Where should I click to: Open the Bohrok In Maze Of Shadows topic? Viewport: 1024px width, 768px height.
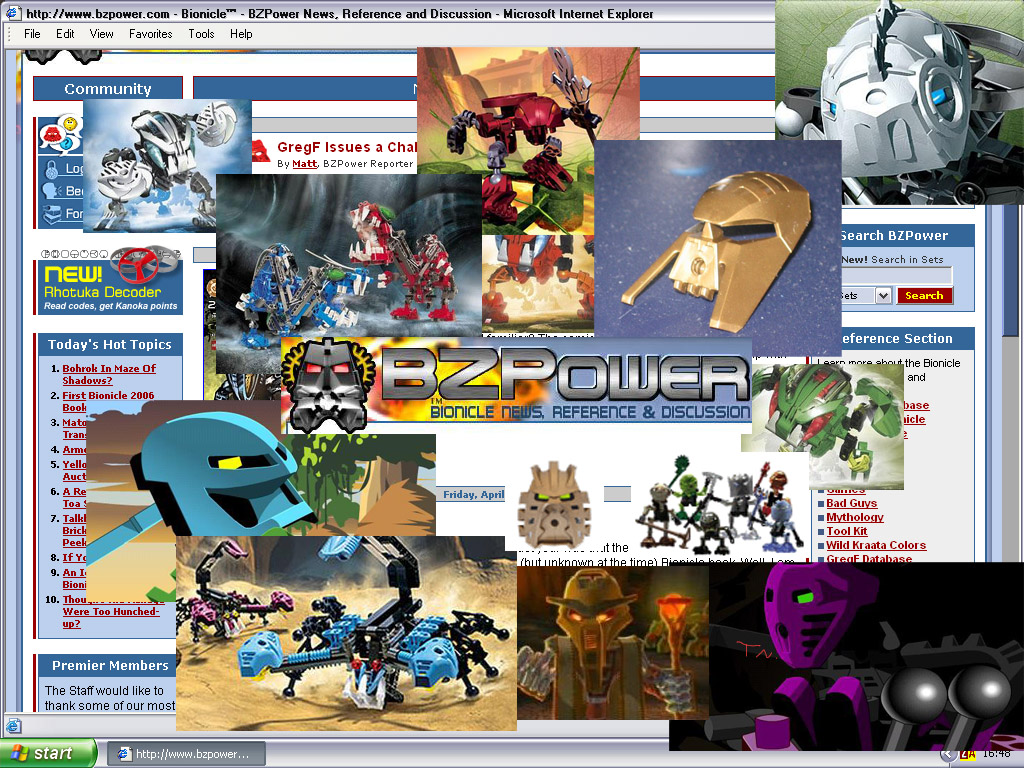coord(109,374)
